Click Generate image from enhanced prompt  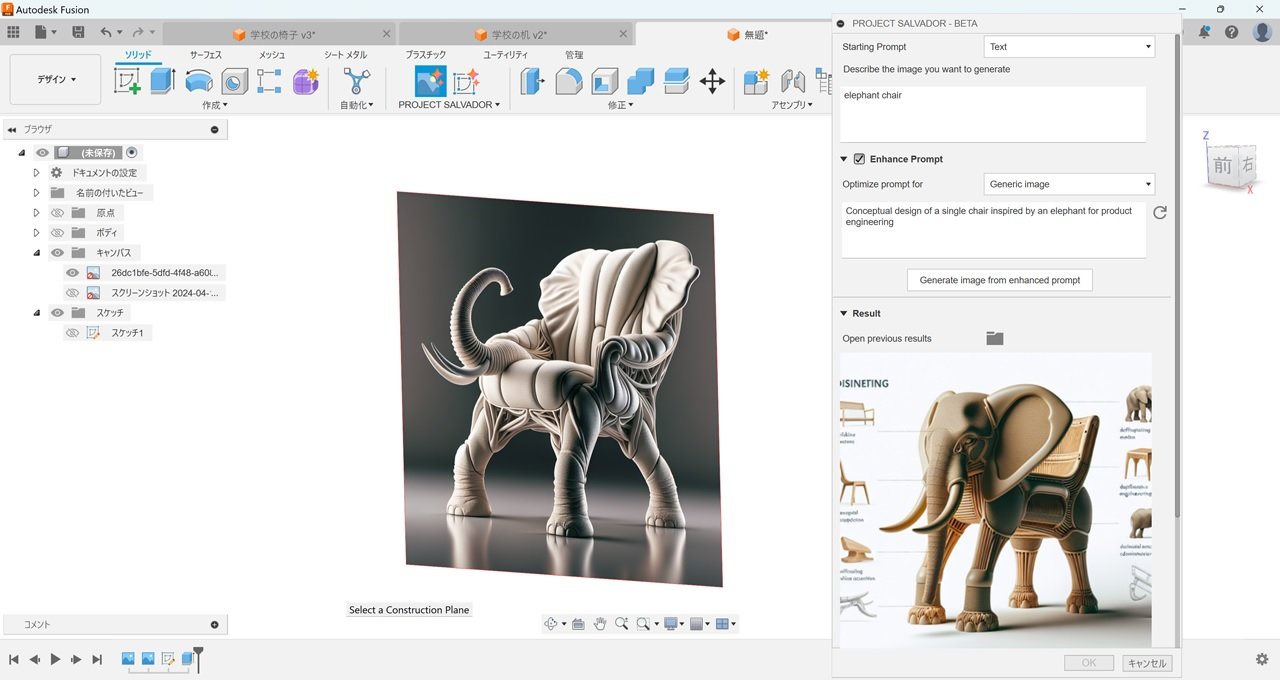point(999,280)
